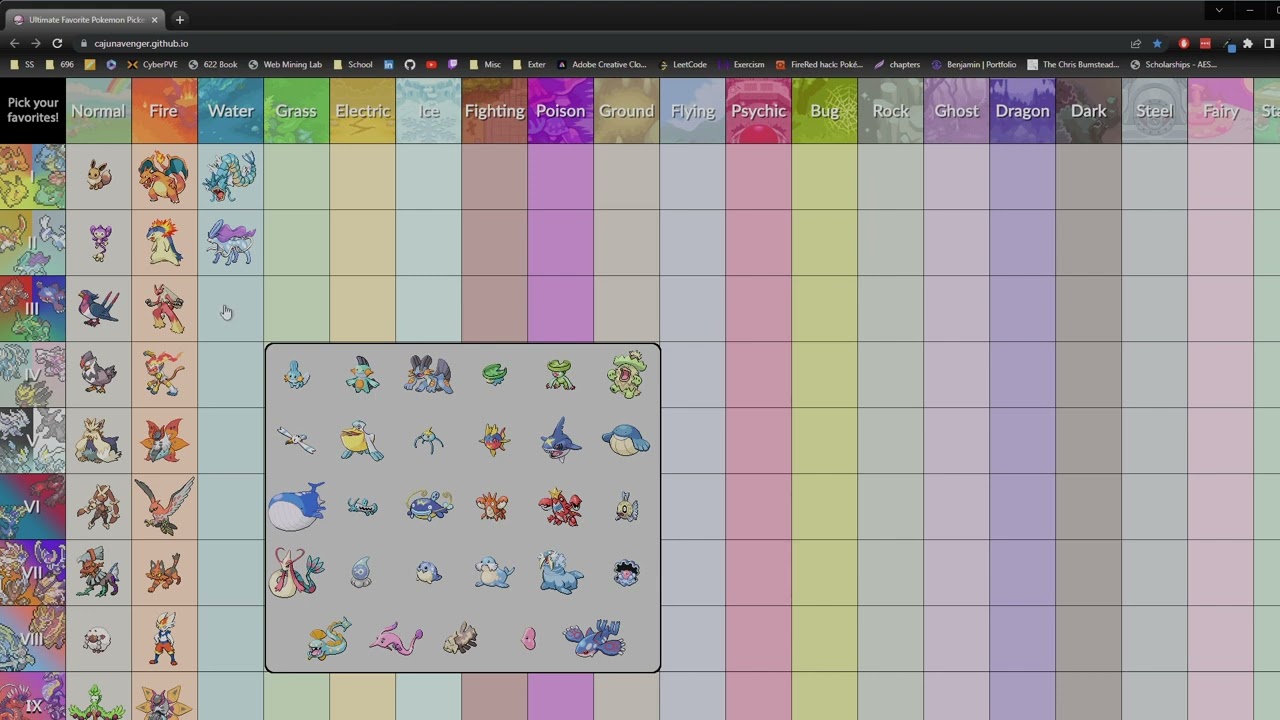
Task: Open the YouTube bookmark icon
Action: (431, 64)
